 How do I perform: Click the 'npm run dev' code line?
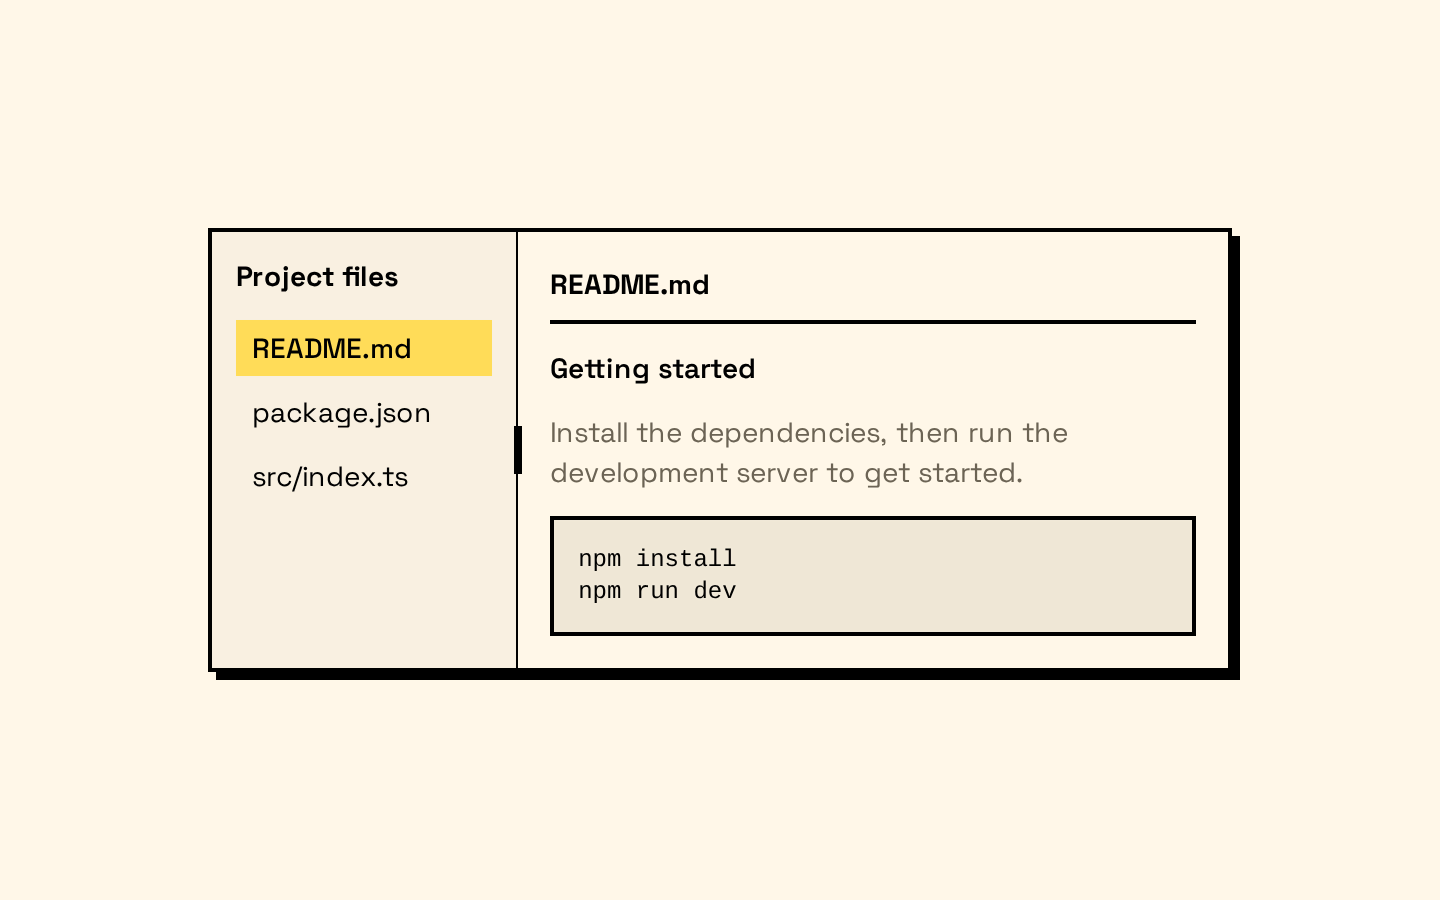pyautogui.click(x=657, y=590)
